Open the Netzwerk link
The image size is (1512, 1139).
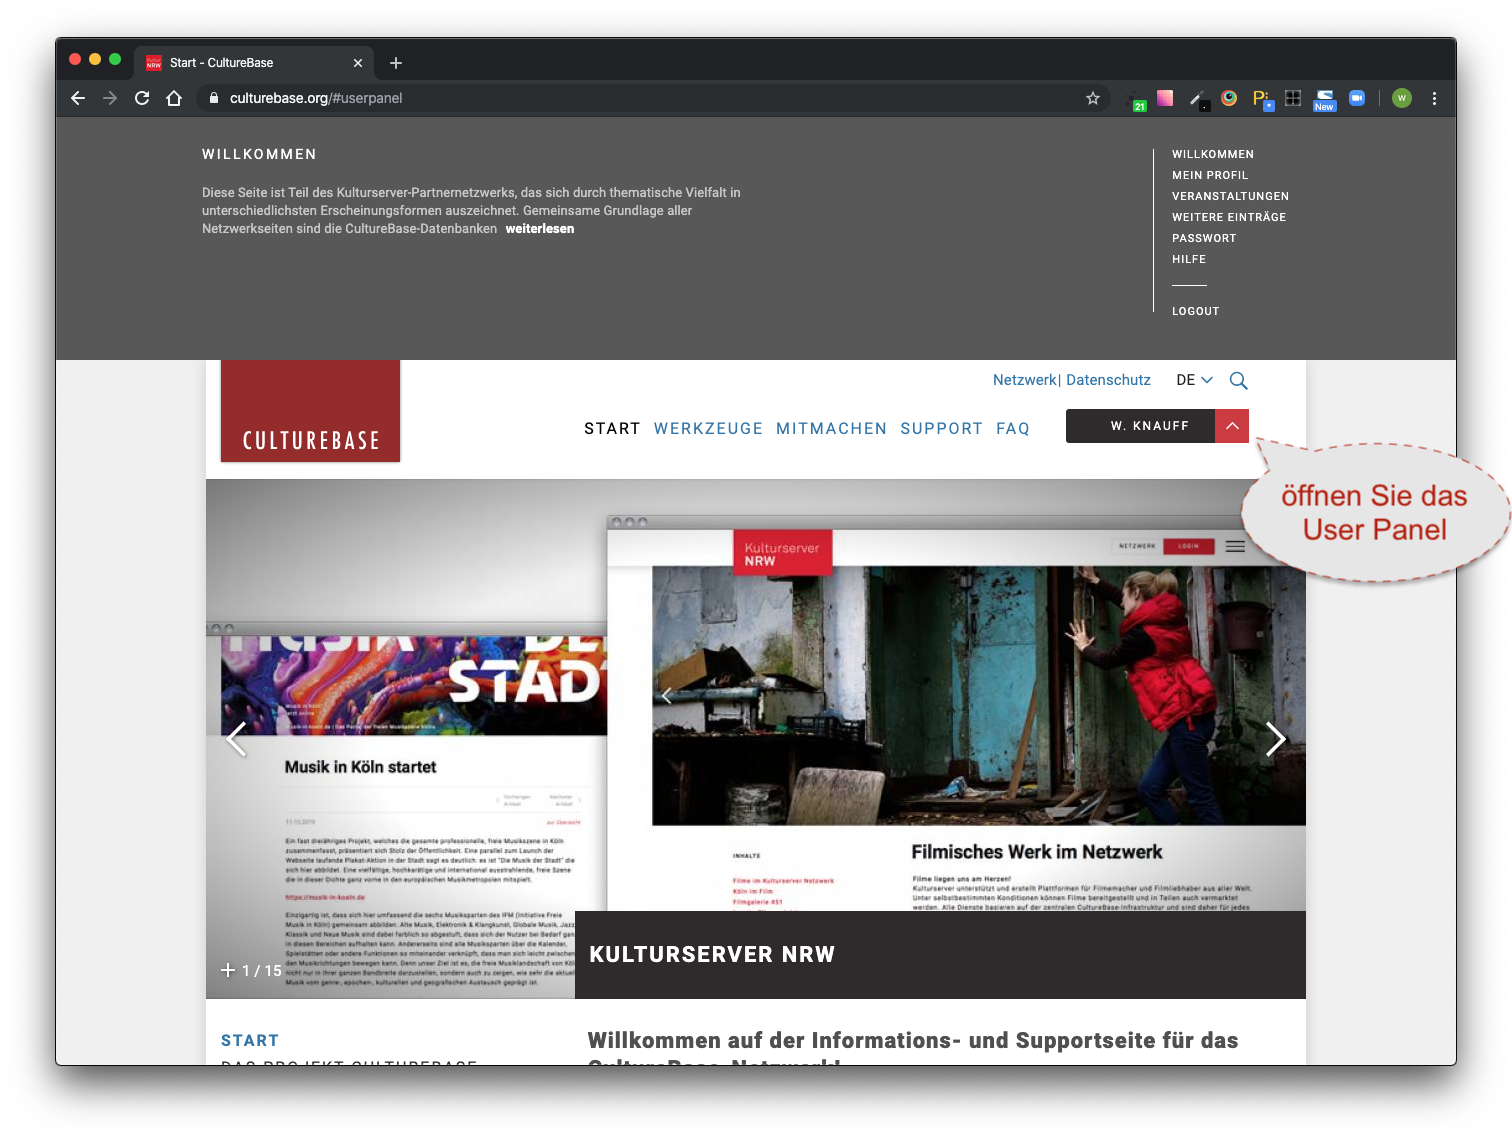click(1024, 380)
